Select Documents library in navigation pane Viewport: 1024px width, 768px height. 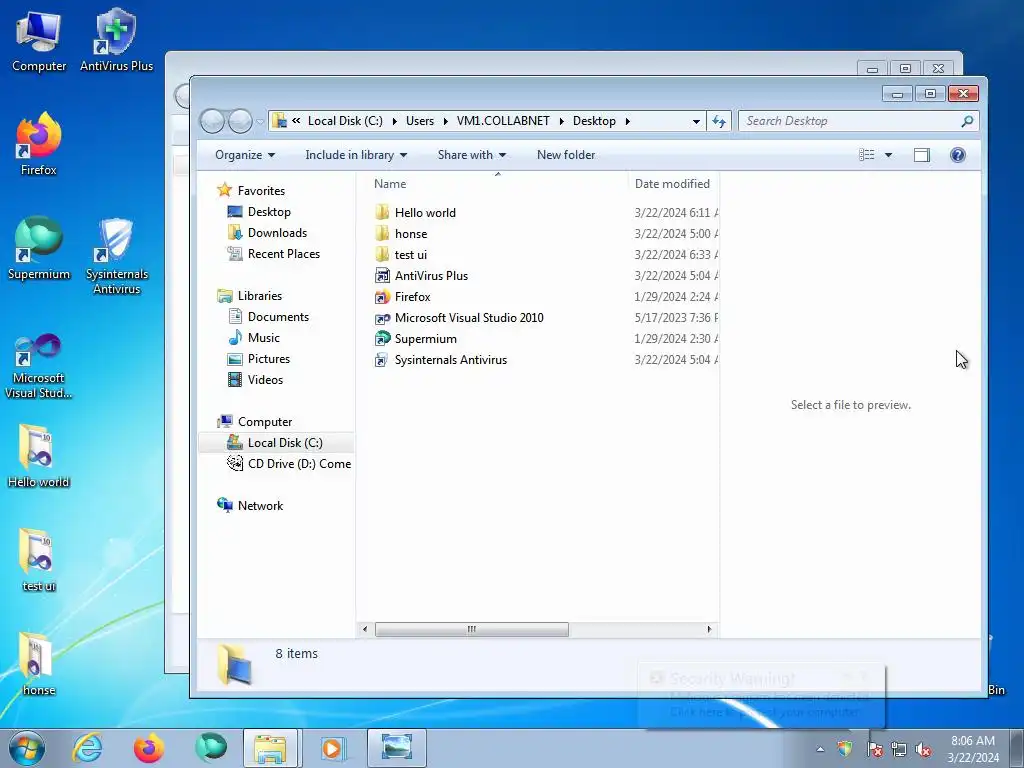point(278,317)
